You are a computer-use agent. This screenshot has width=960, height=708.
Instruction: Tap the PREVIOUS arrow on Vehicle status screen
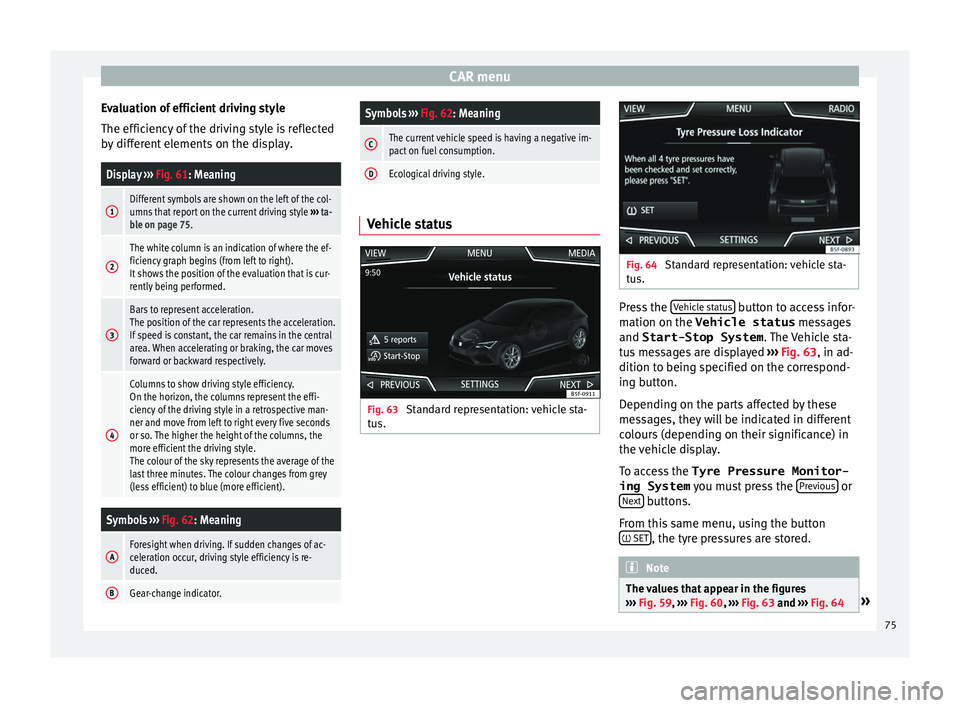[369, 384]
